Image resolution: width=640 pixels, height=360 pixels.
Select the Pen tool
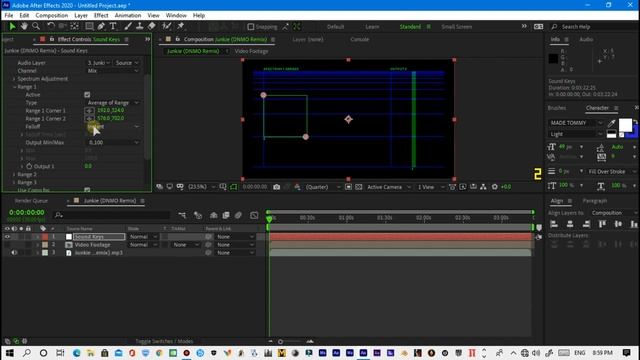tap(101, 27)
